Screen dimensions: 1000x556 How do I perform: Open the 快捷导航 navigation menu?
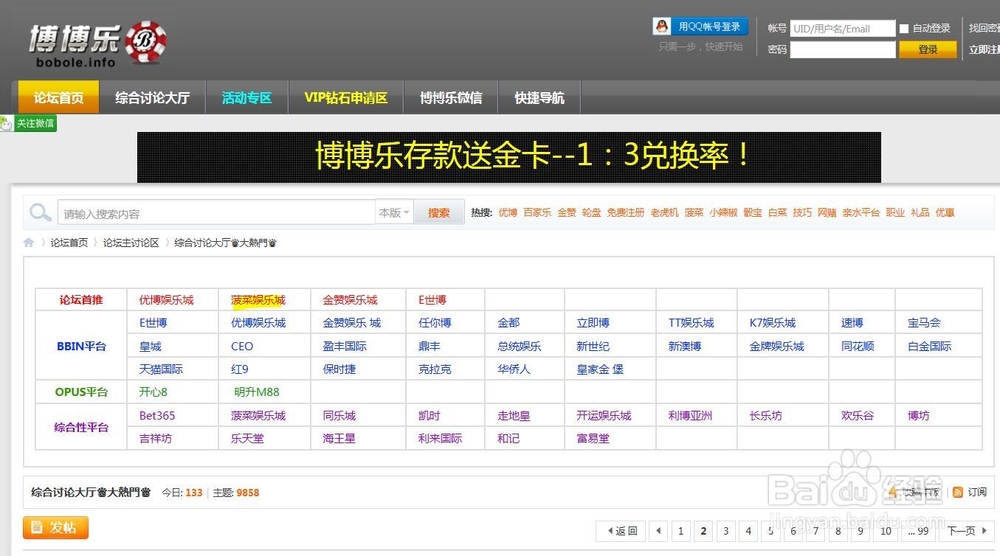coord(540,98)
